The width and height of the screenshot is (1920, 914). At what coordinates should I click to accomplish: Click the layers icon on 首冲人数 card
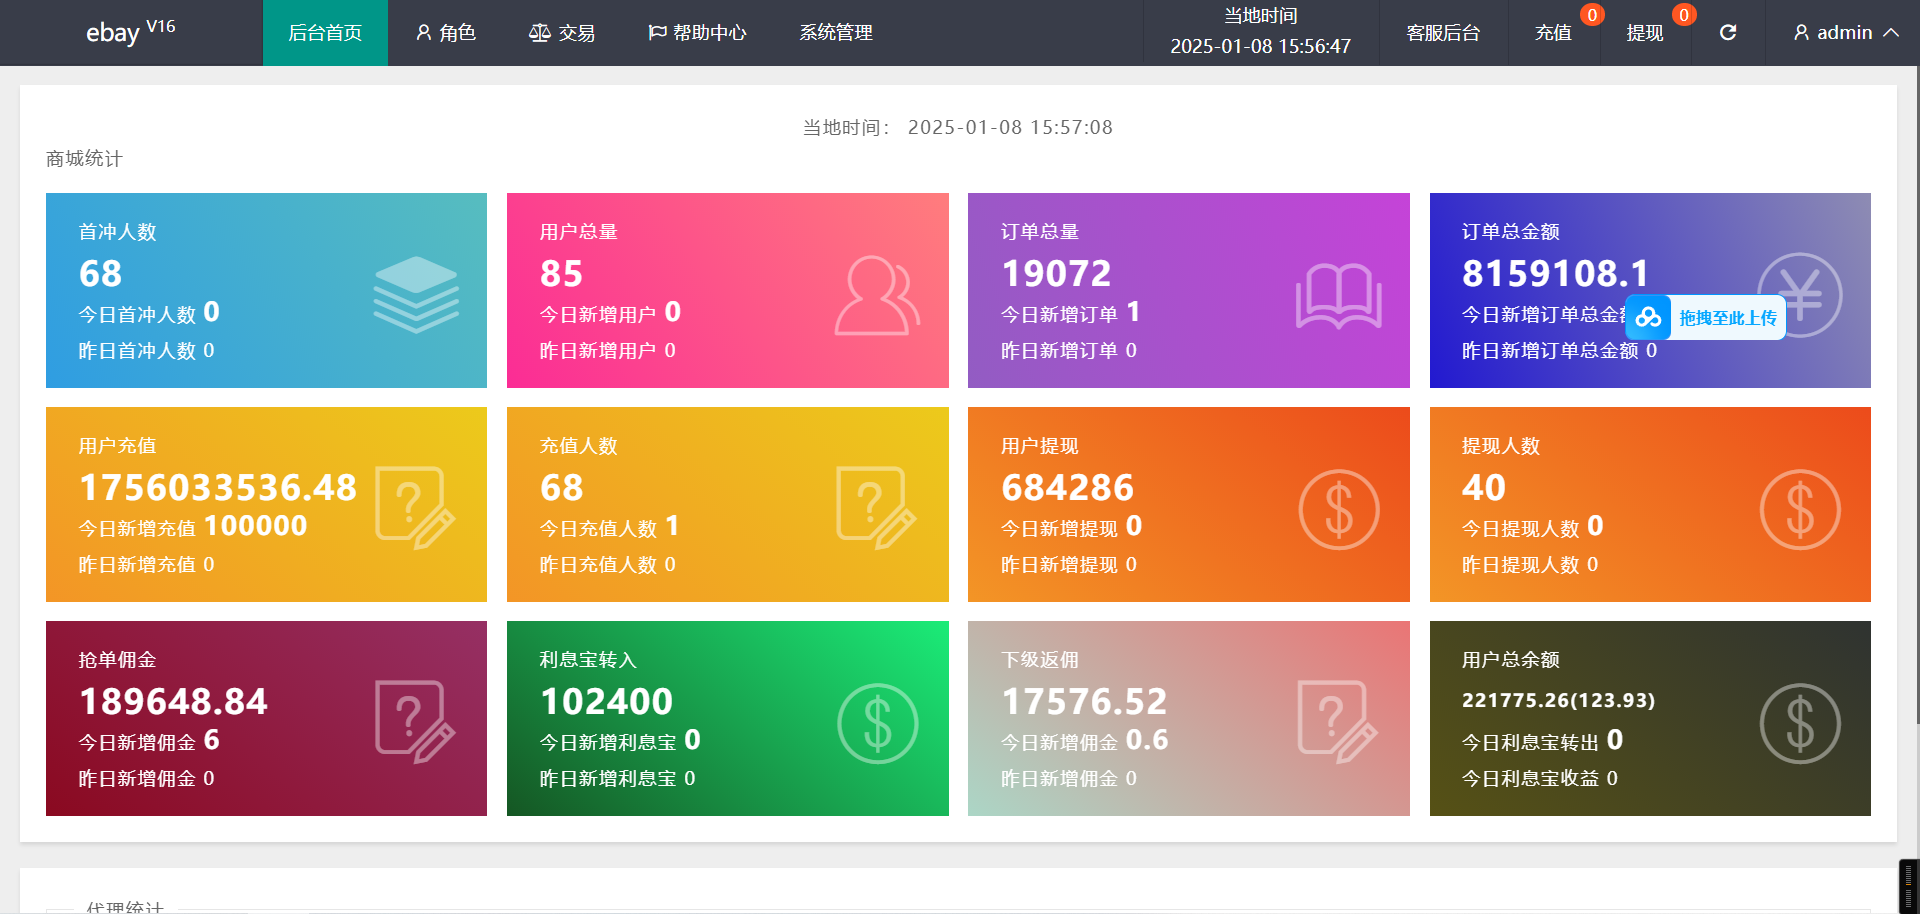point(415,295)
